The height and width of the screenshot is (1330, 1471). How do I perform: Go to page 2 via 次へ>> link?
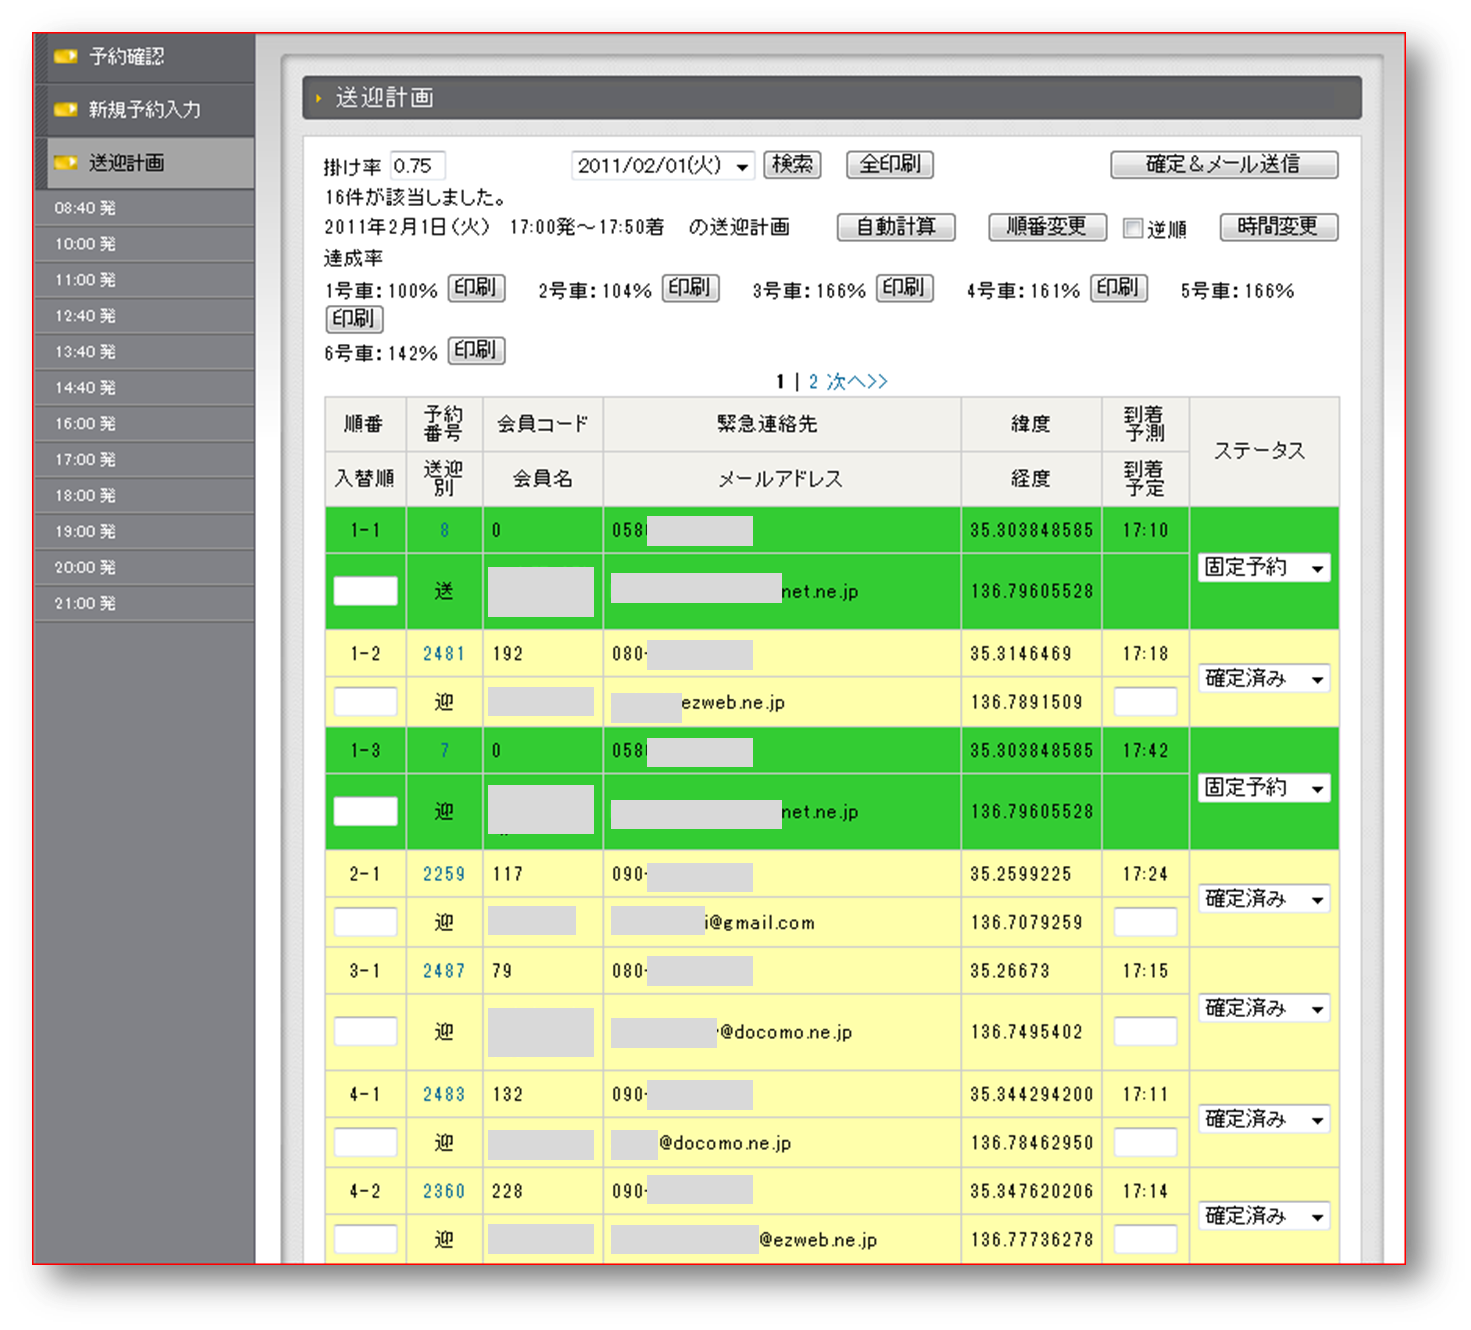[x=855, y=381]
